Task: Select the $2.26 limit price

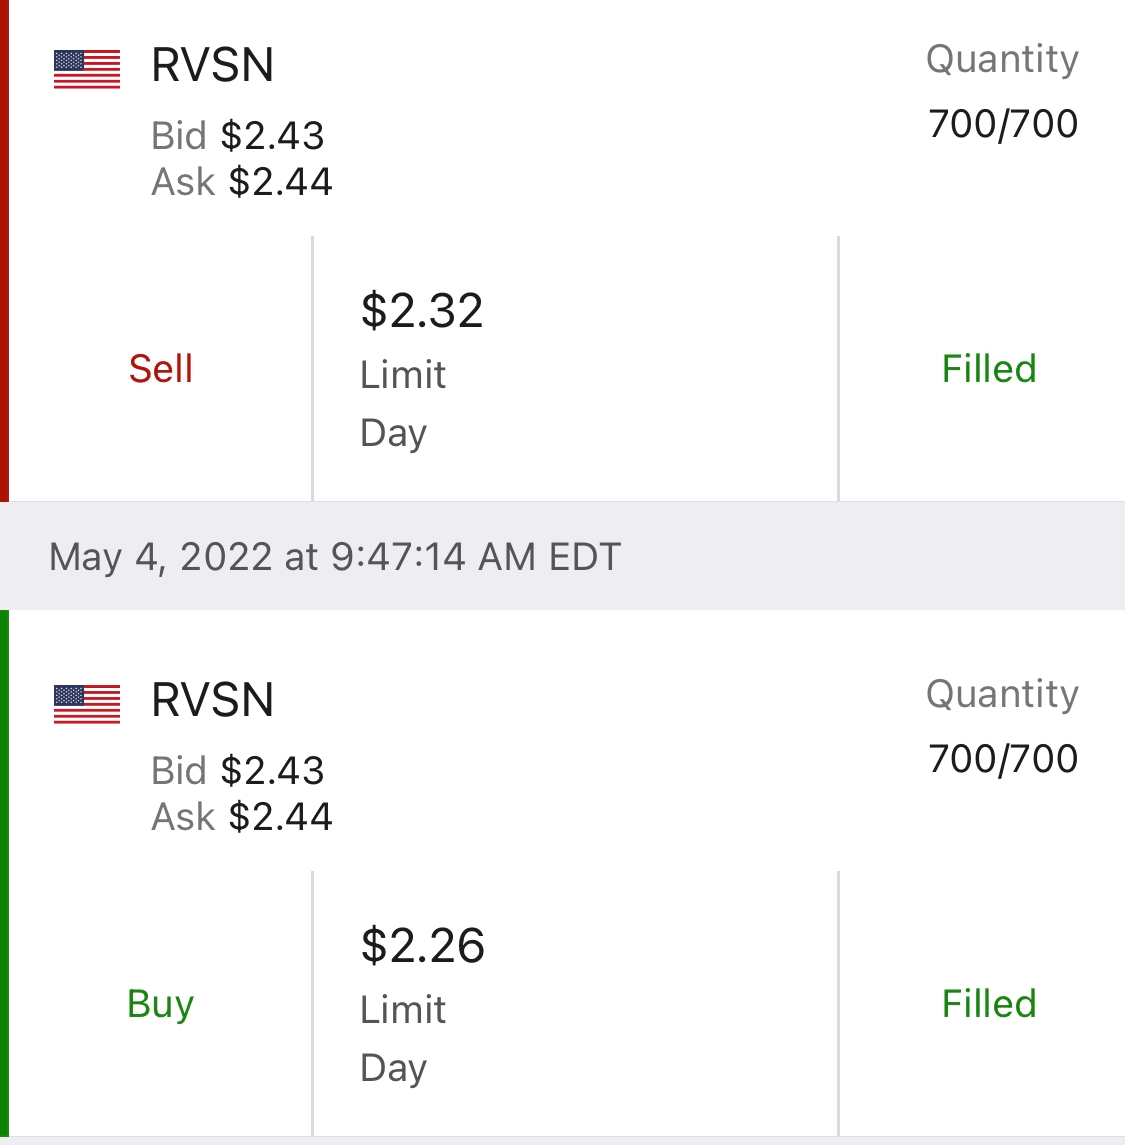Action: click(423, 946)
